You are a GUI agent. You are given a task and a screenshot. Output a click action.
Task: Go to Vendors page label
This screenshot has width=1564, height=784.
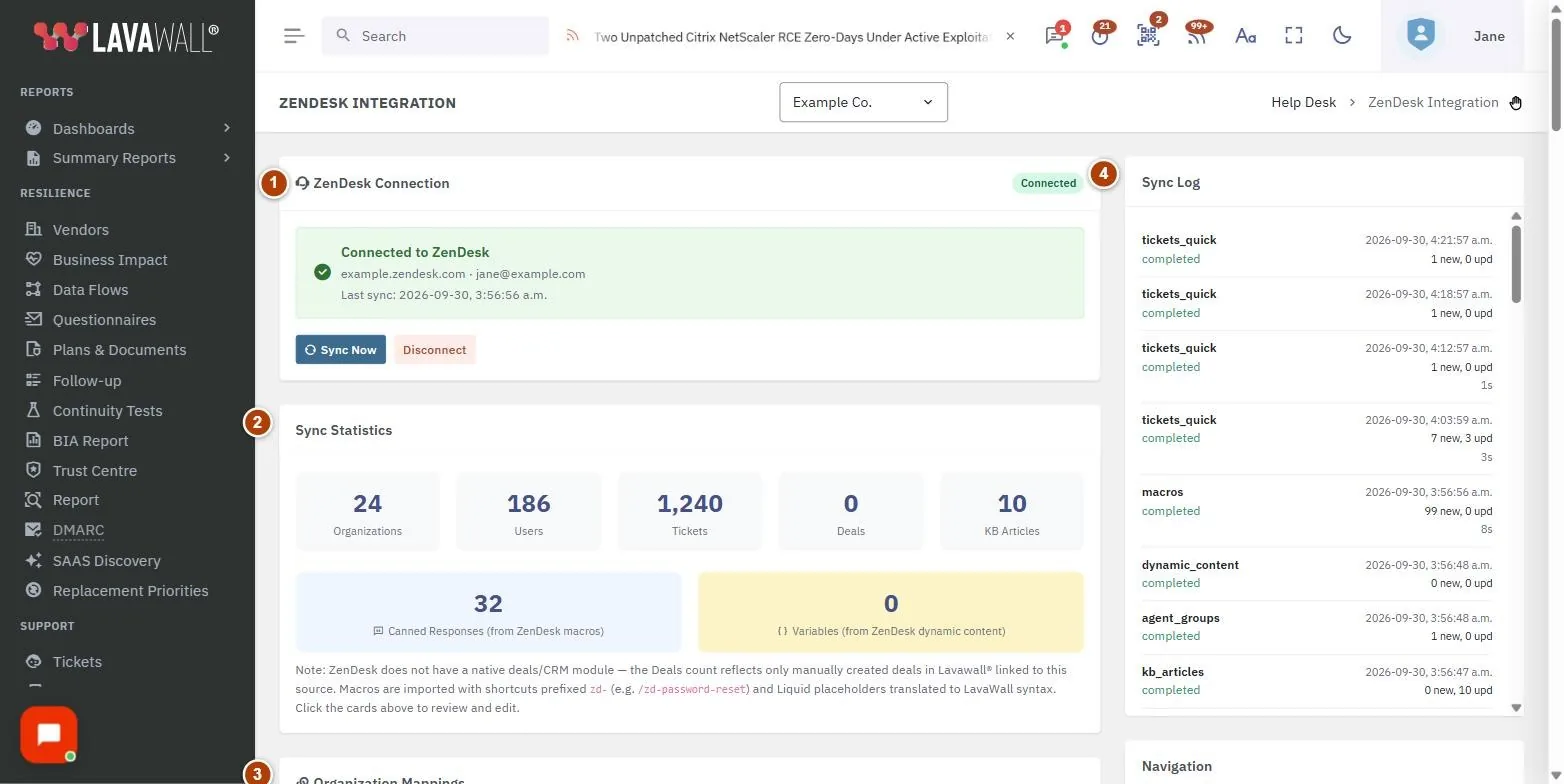coord(81,230)
